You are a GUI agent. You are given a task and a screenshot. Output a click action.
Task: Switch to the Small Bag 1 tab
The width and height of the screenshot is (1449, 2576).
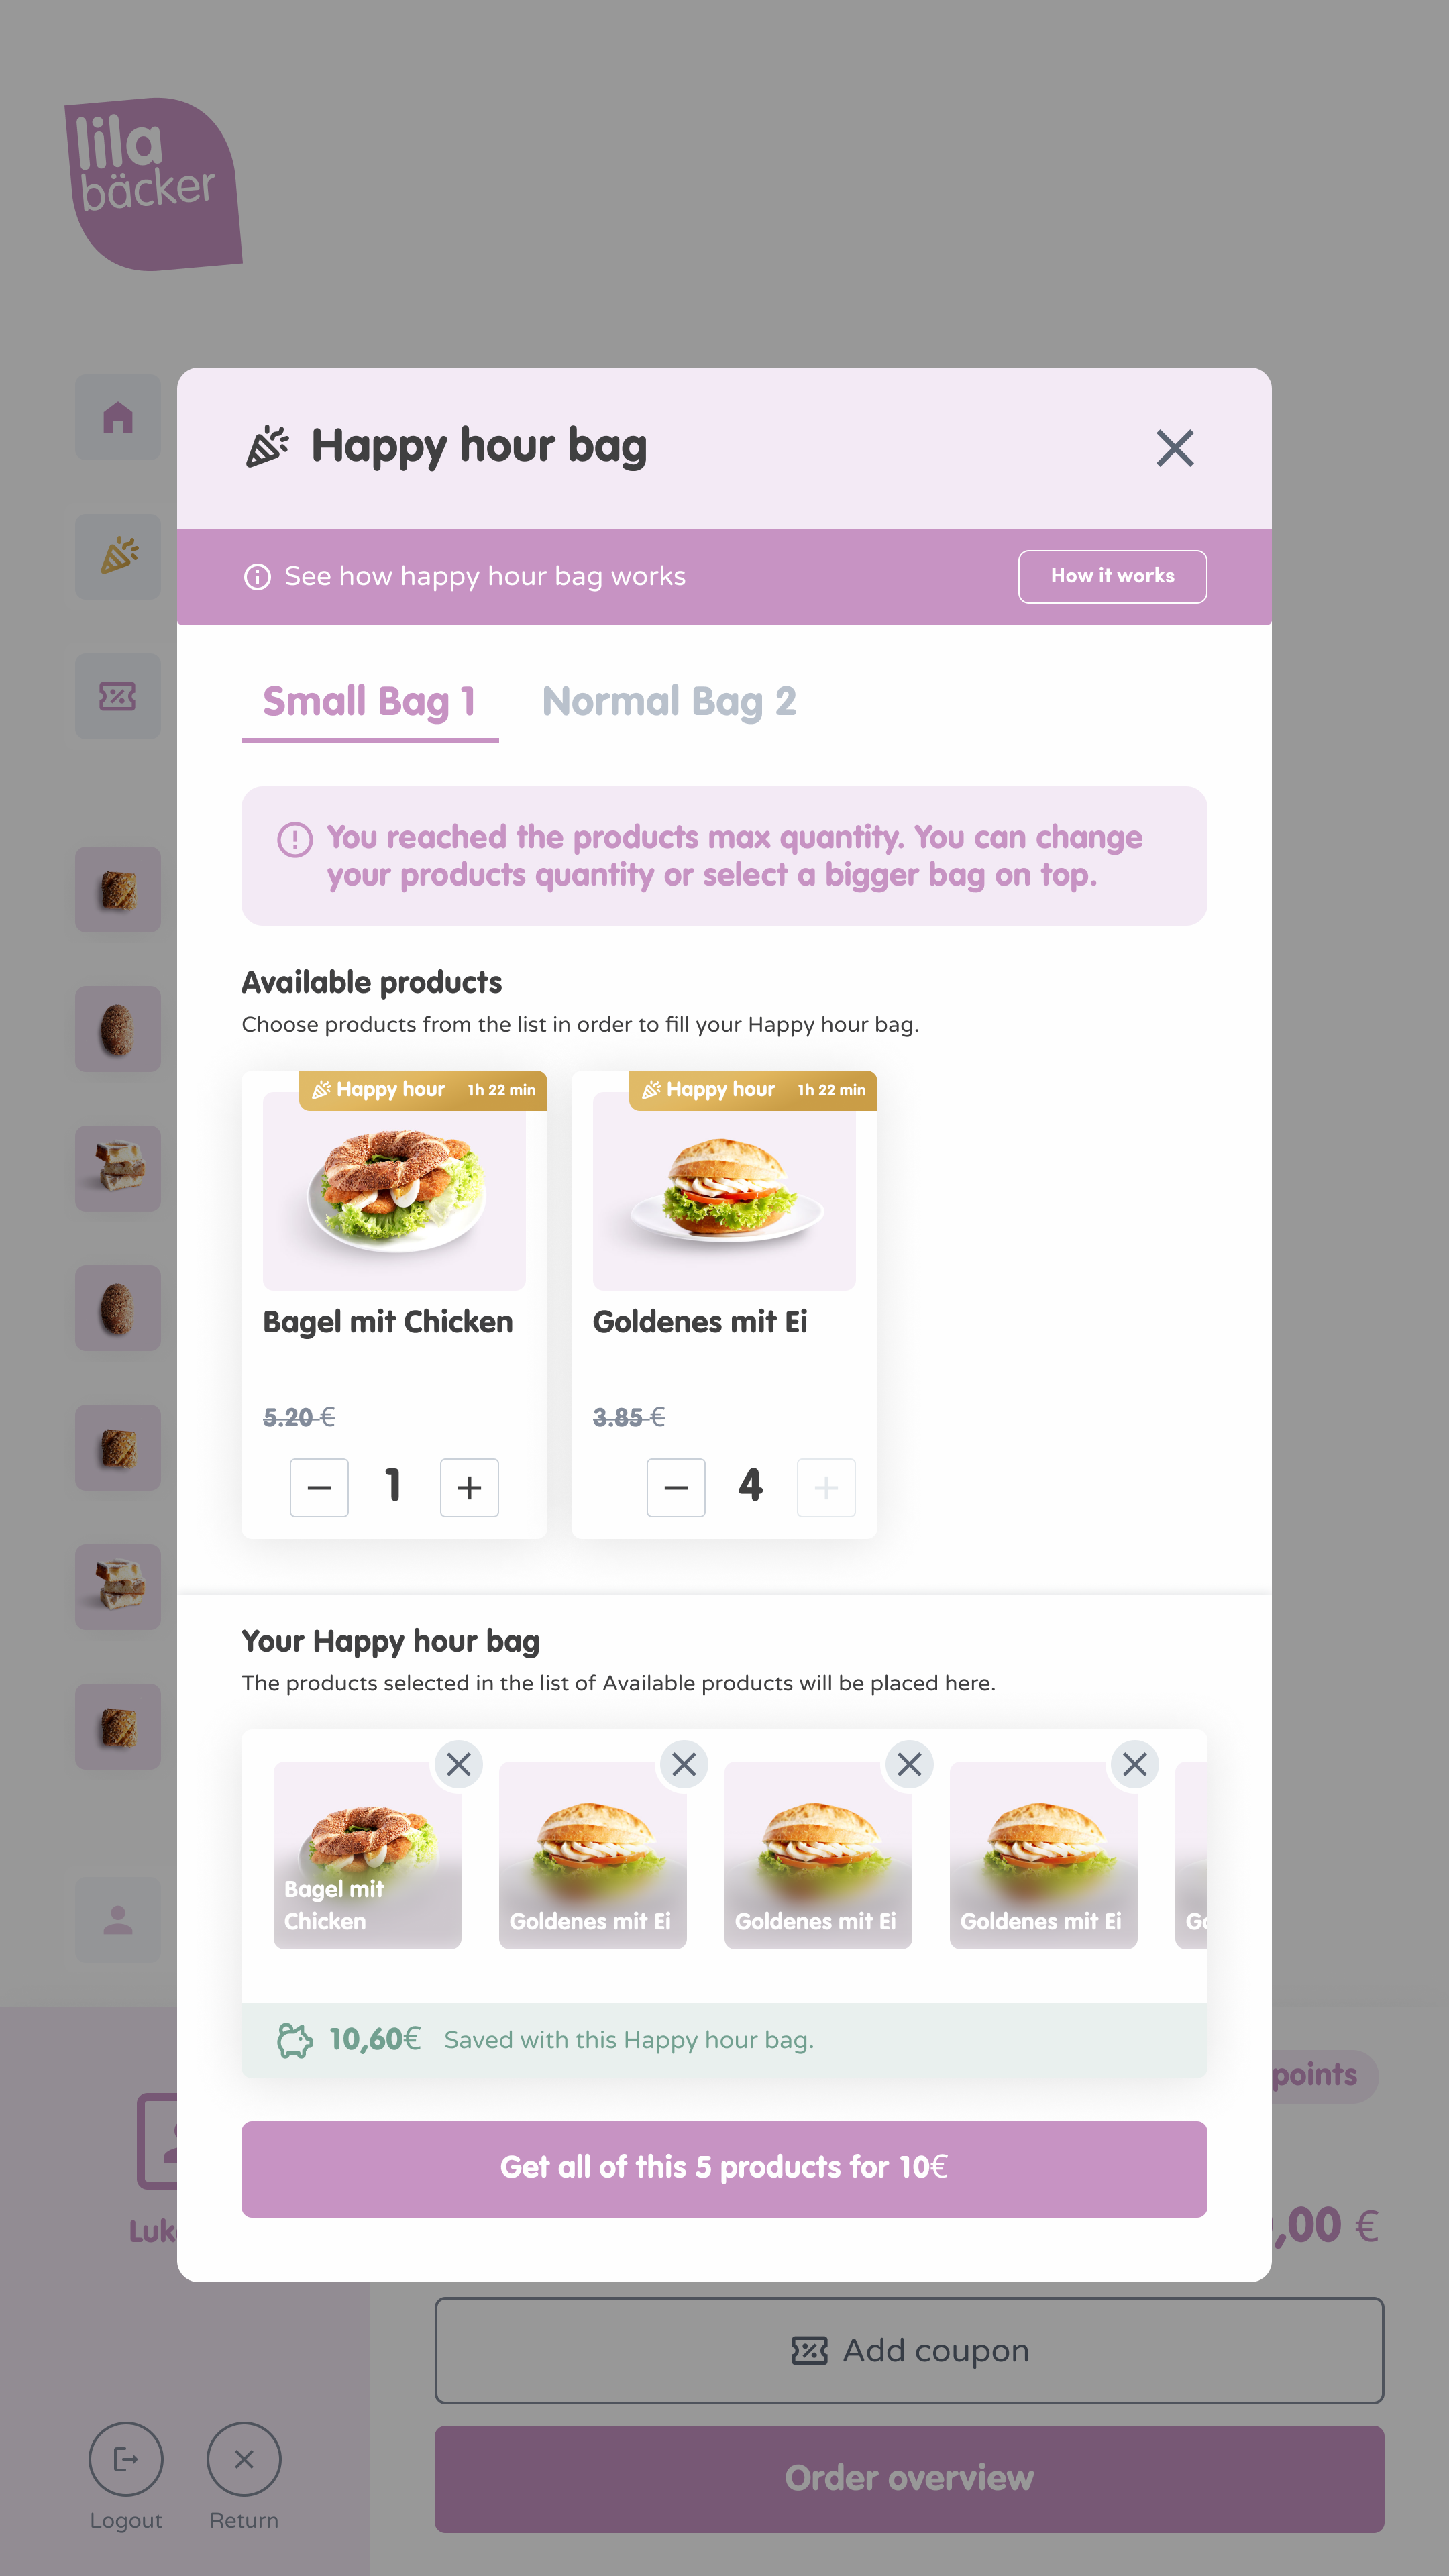coord(370,702)
